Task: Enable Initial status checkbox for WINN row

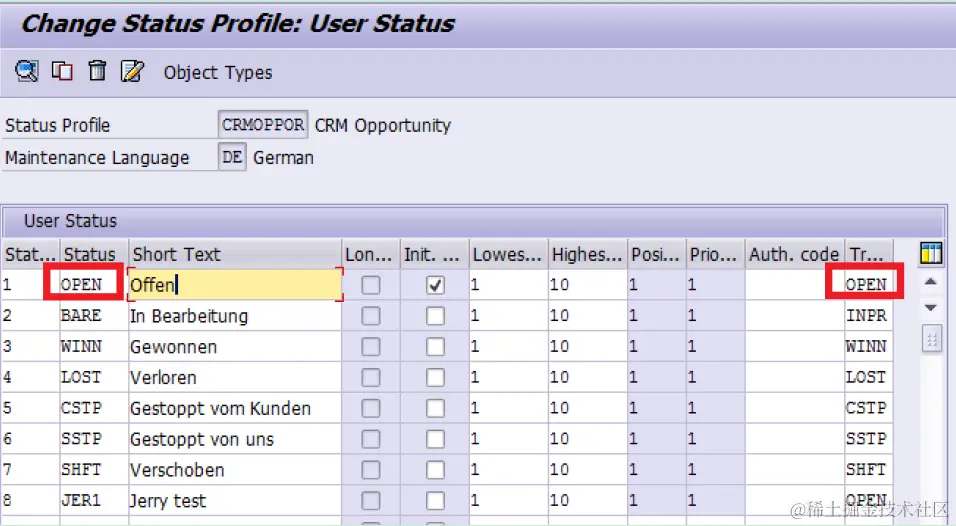Action: [x=435, y=347]
